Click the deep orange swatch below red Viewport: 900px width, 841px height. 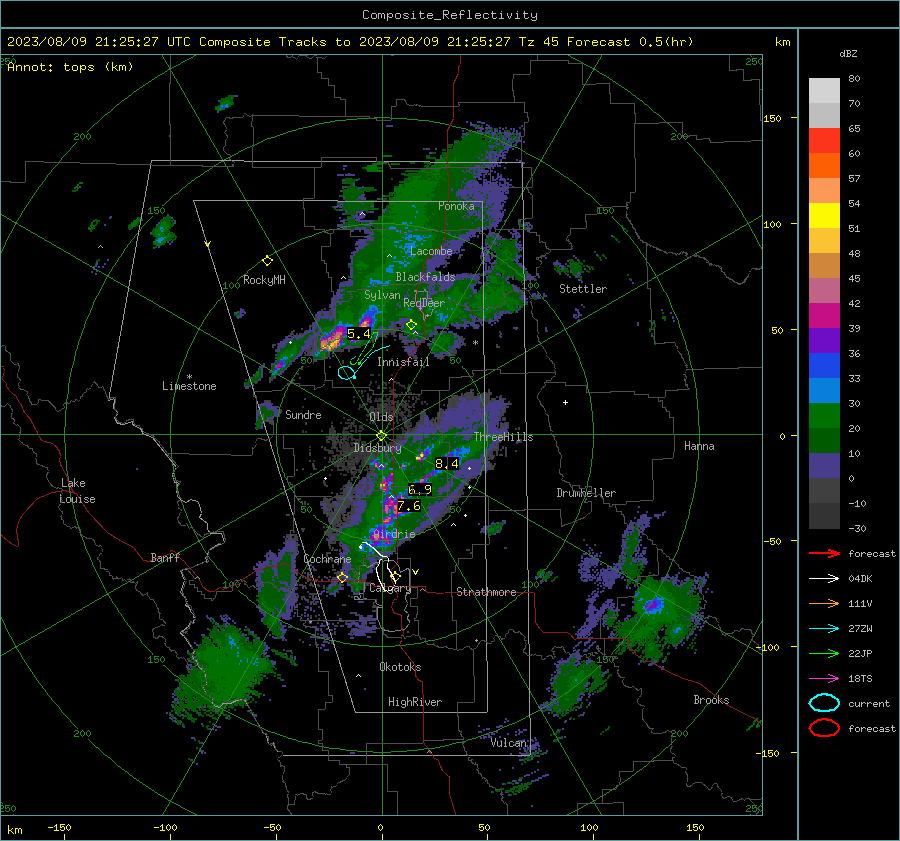coord(824,165)
